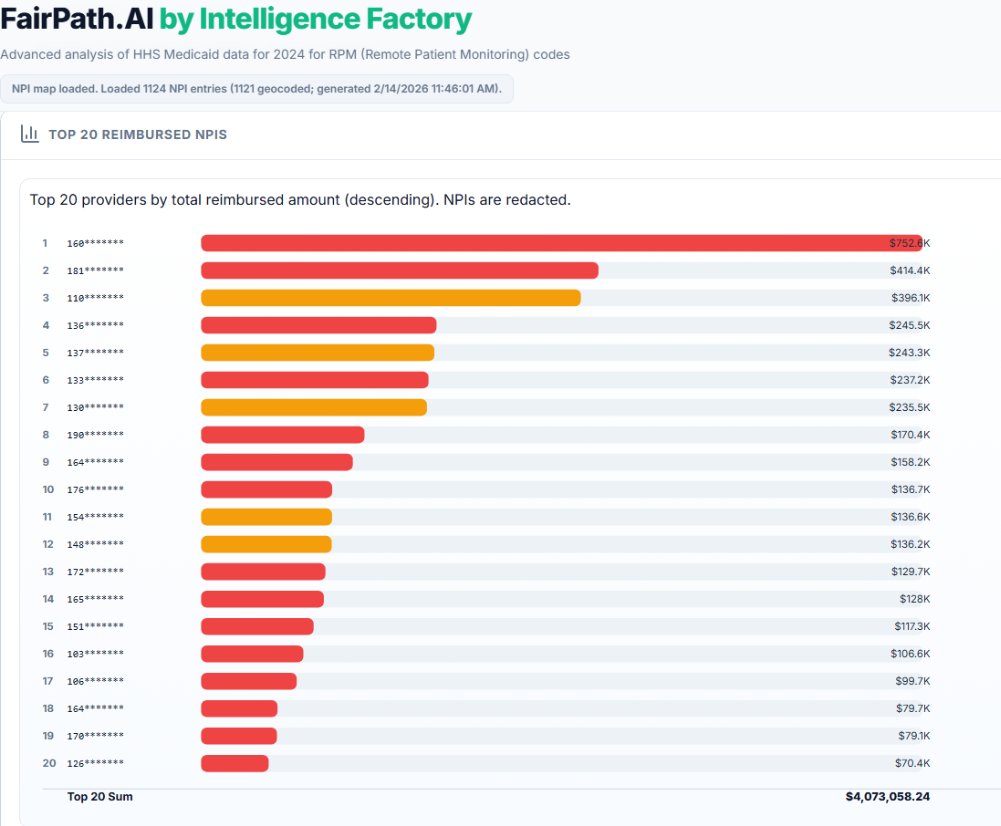Click the orange bar for NPI 154*******
The image size is (1001, 826).
click(x=266, y=517)
